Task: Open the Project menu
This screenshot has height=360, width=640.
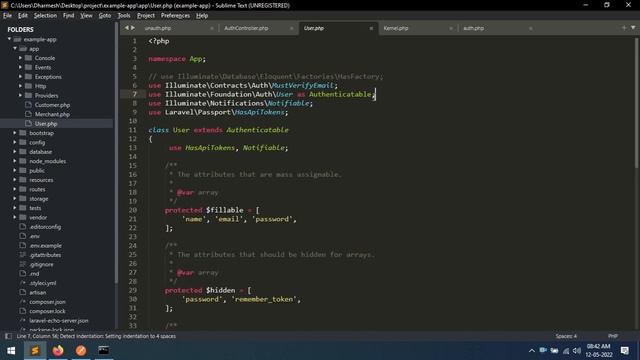Action: coord(146,16)
